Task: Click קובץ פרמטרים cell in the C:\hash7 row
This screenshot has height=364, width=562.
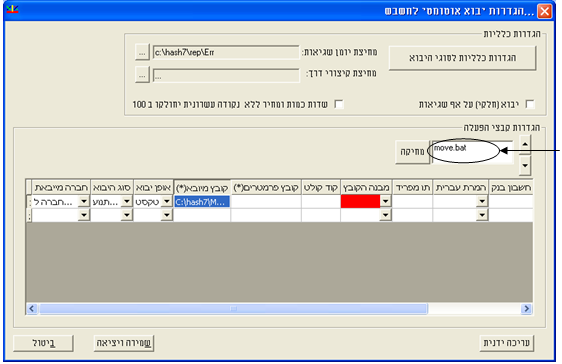Action: [266, 201]
